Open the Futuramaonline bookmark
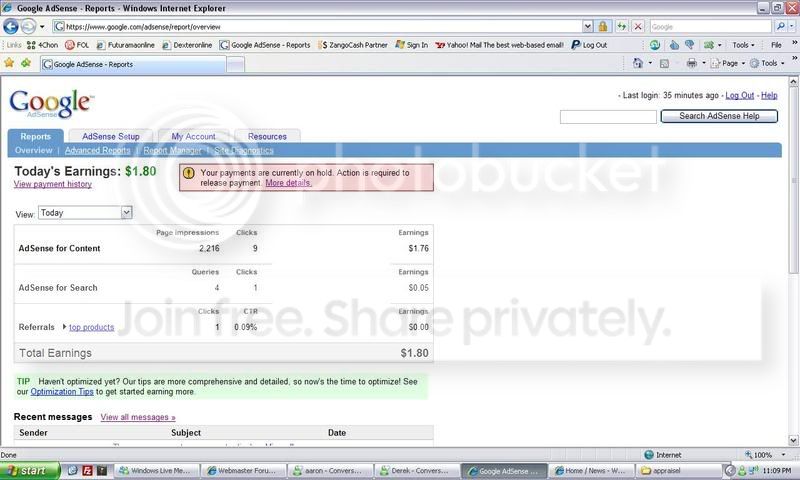The image size is (800, 480). tap(126, 45)
